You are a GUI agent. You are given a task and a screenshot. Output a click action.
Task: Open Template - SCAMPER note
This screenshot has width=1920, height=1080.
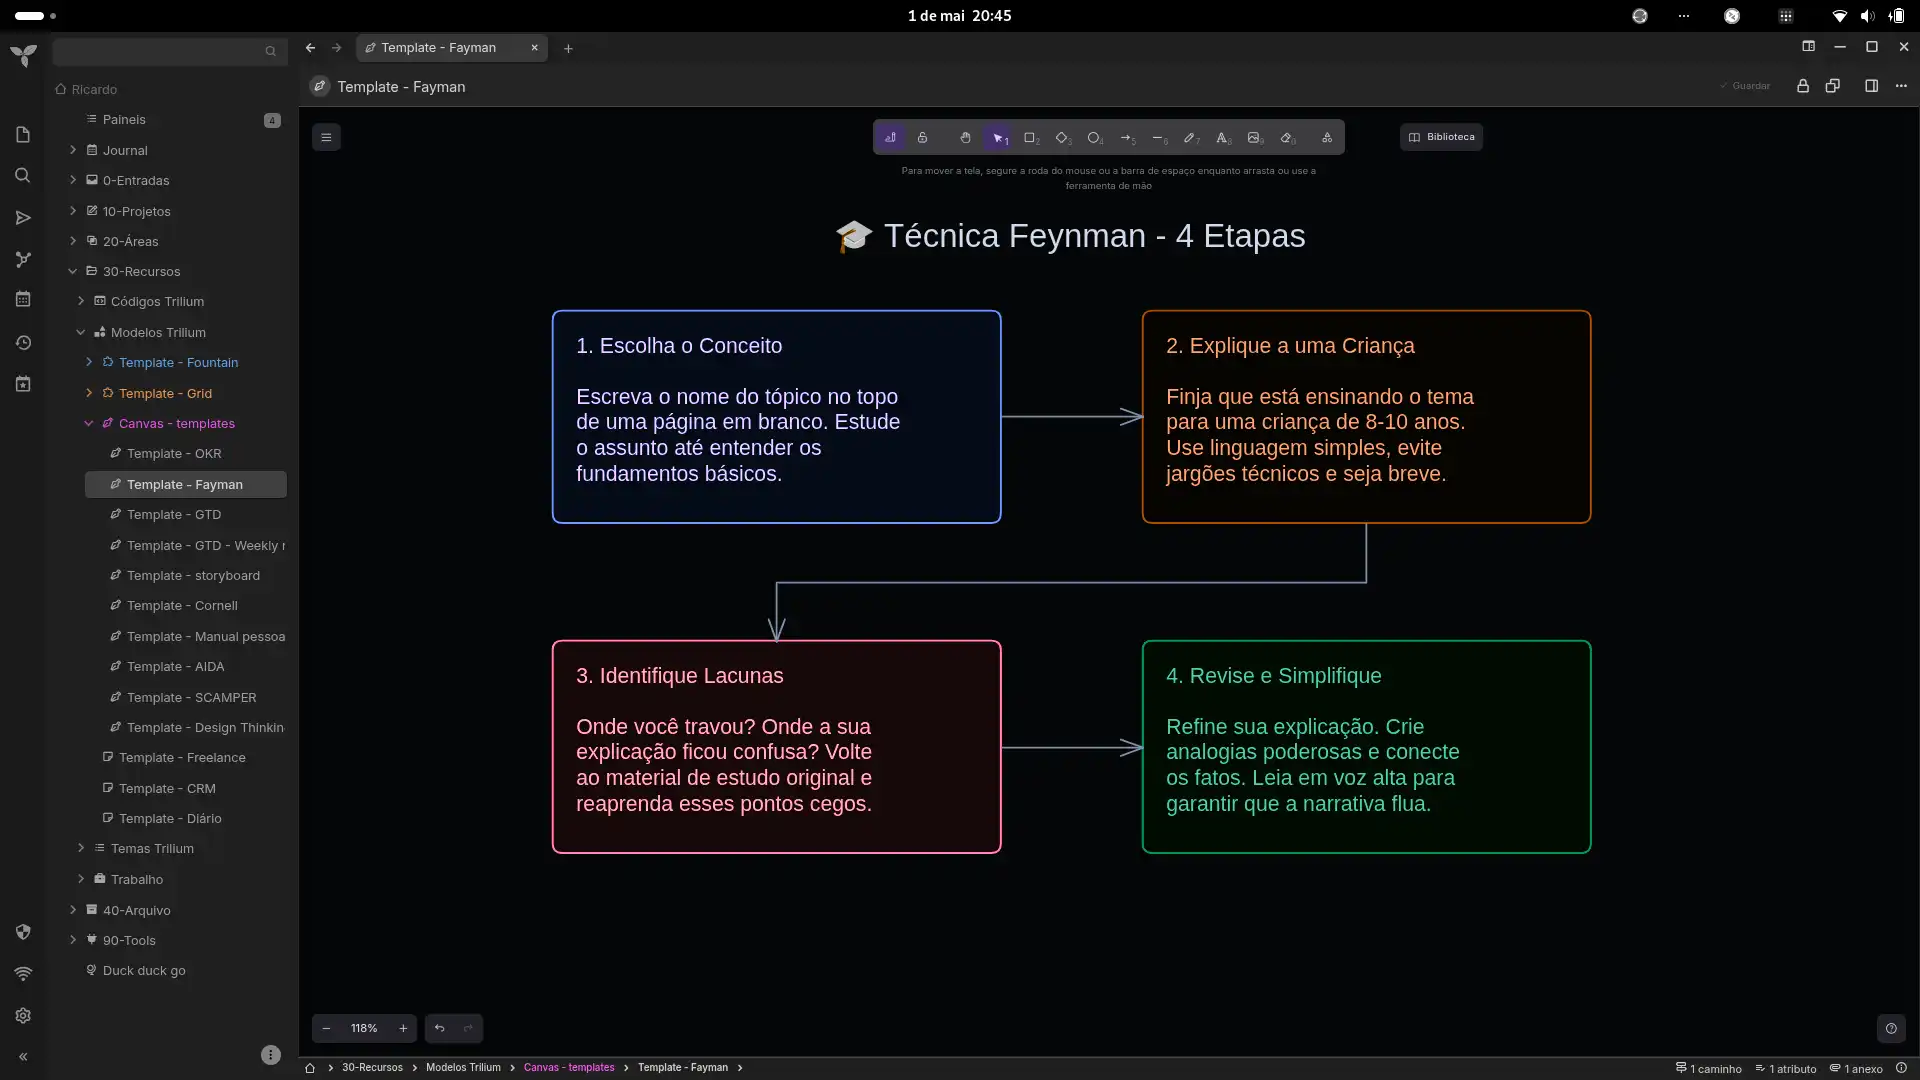(191, 697)
